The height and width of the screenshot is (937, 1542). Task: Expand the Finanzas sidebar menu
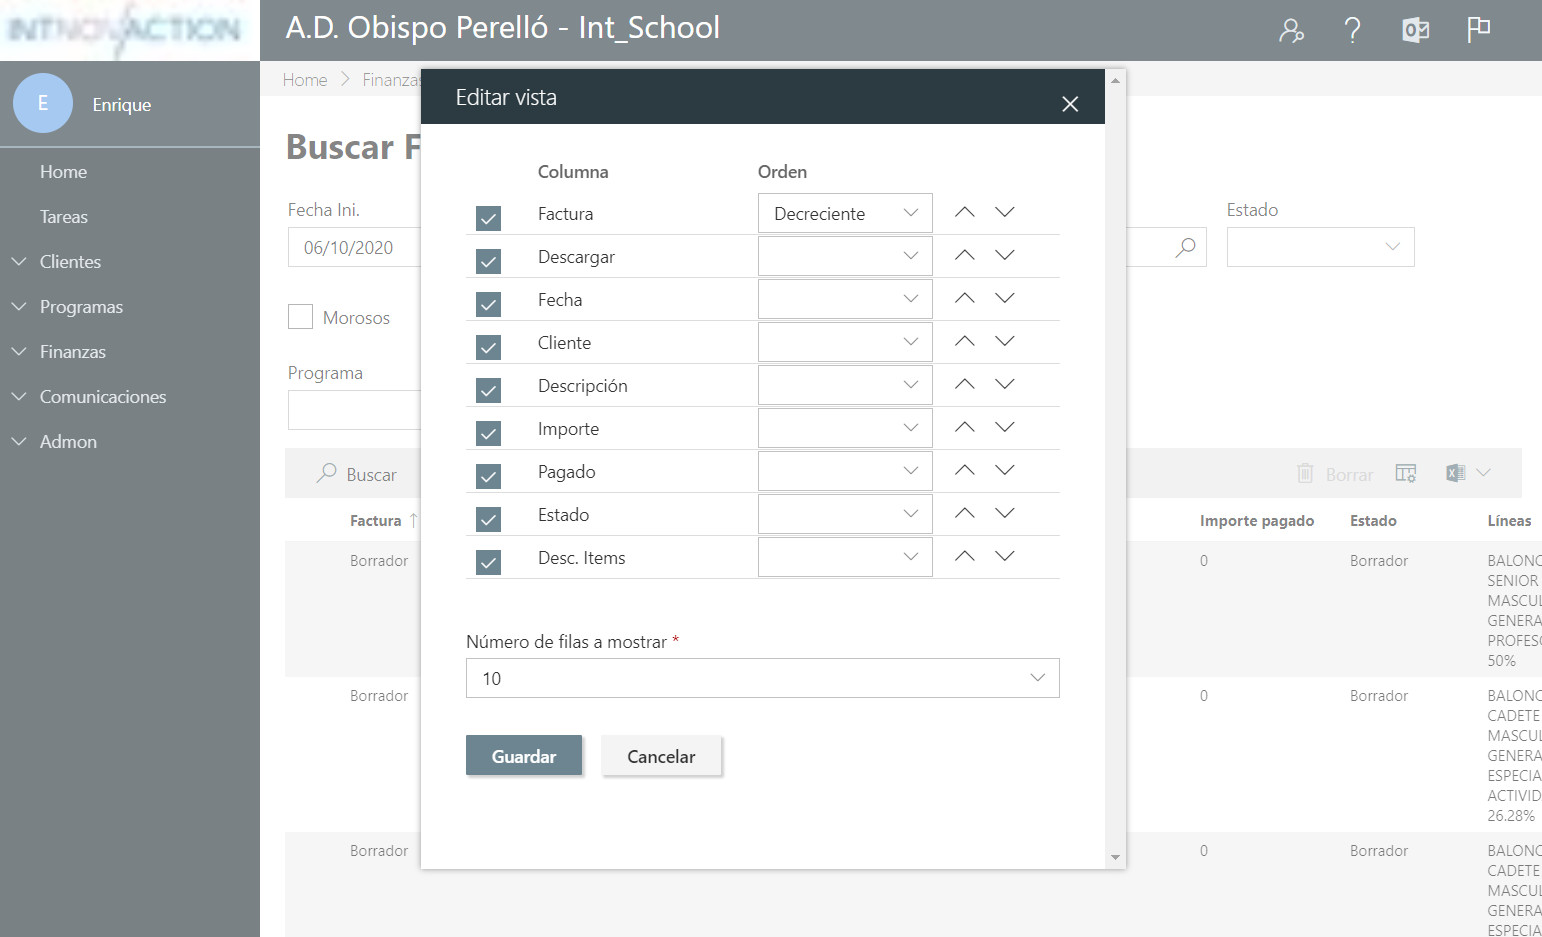coord(72,352)
